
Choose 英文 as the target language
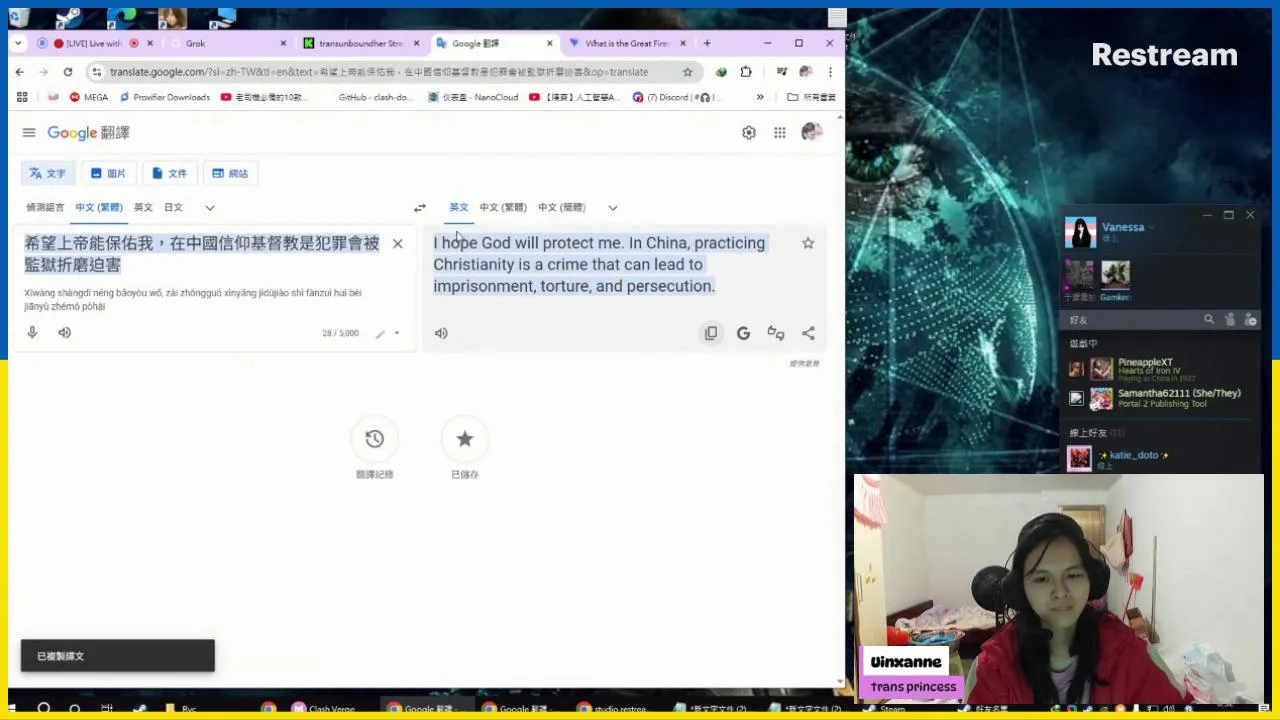pyautogui.click(x=459, y=208)
